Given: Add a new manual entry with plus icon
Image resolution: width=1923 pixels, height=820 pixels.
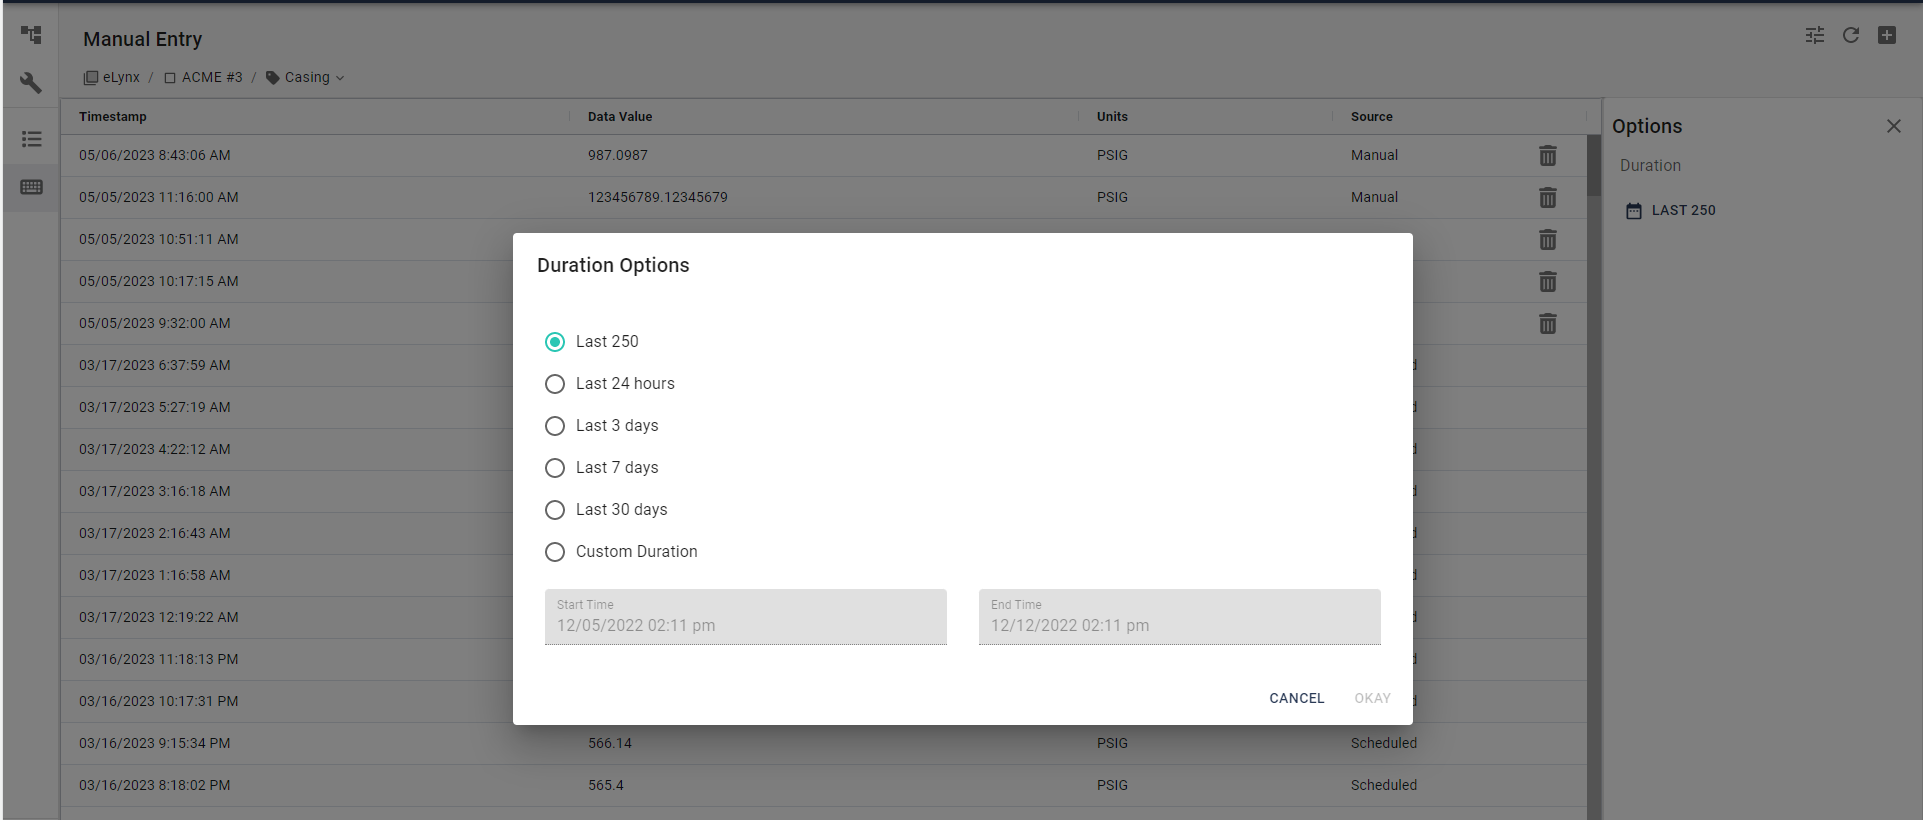Looking at the screenshot, I should coord(1887,35).
